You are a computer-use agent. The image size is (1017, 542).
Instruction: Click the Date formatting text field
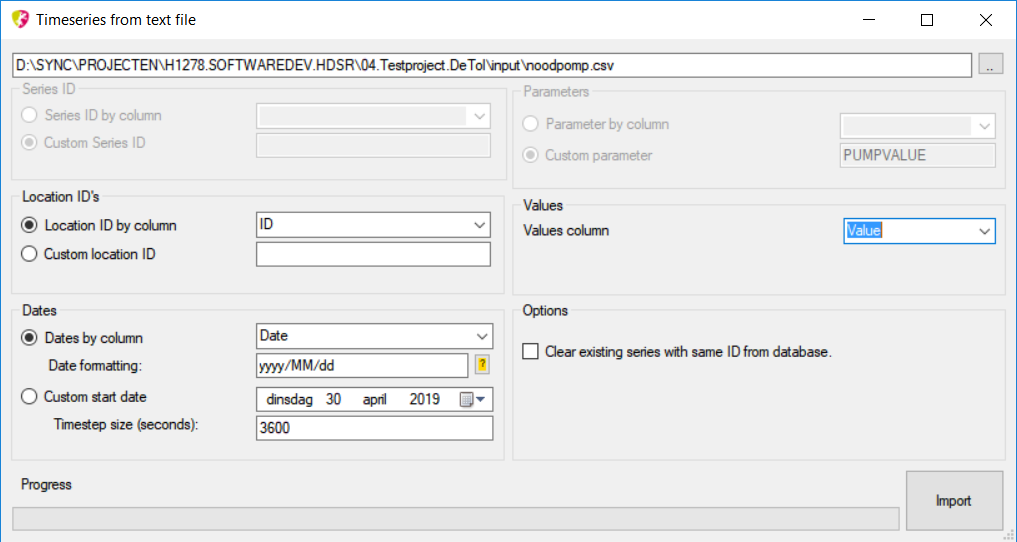click(x=362, y=366)
